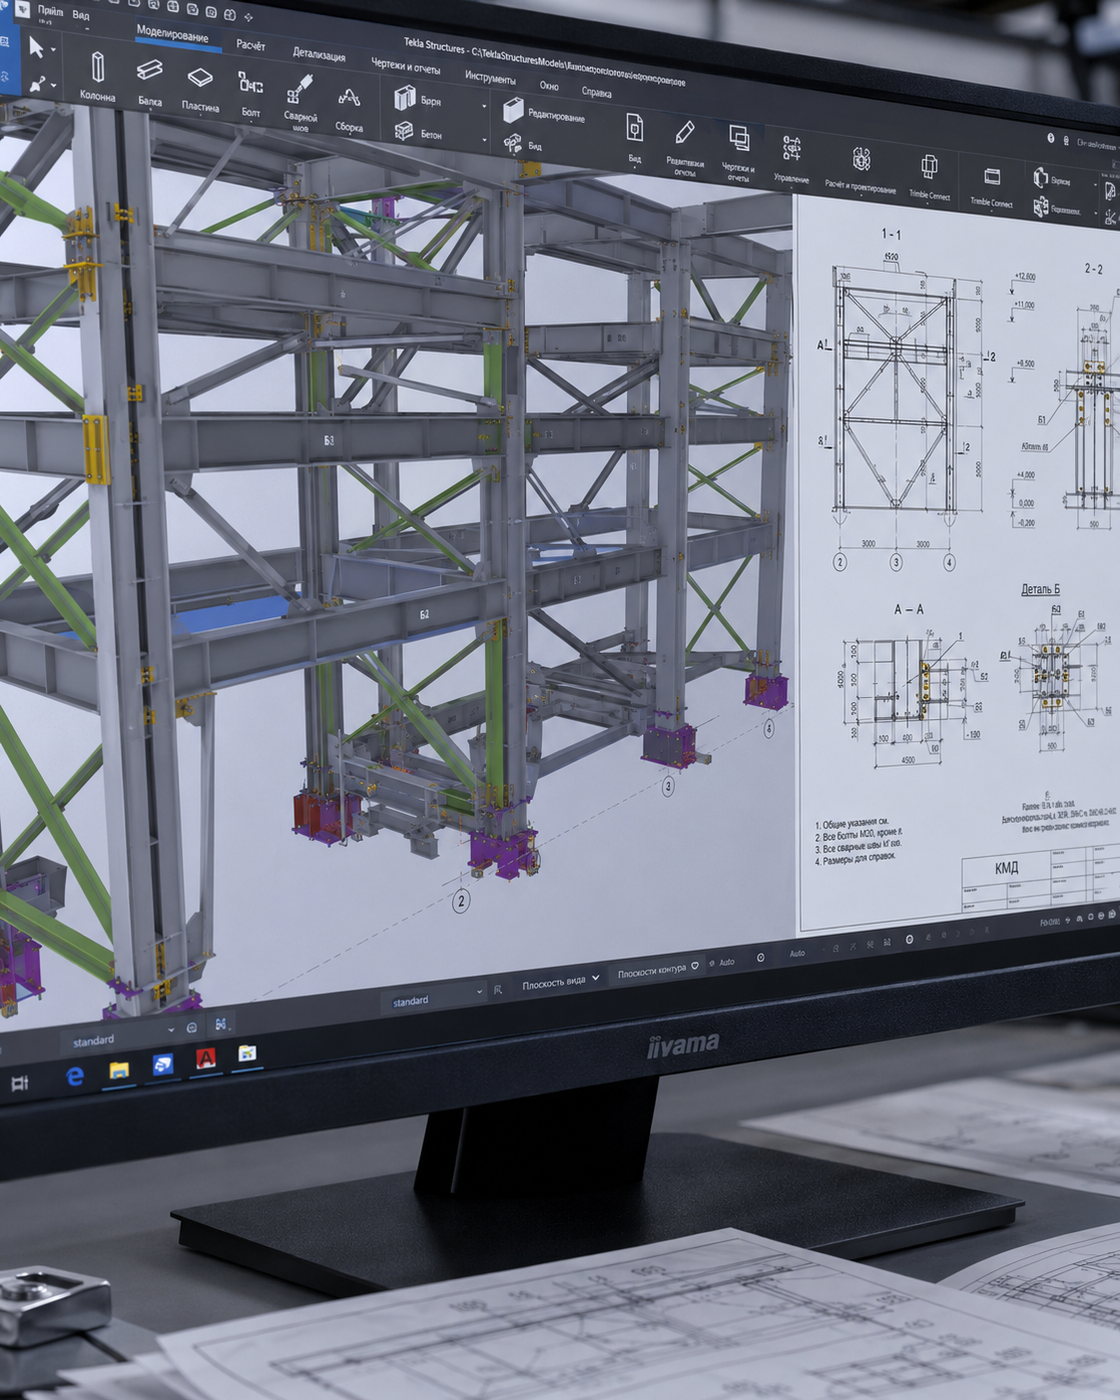
Task: Expand the arrow selection tool dropdown
Action: (x=53, y=50)
